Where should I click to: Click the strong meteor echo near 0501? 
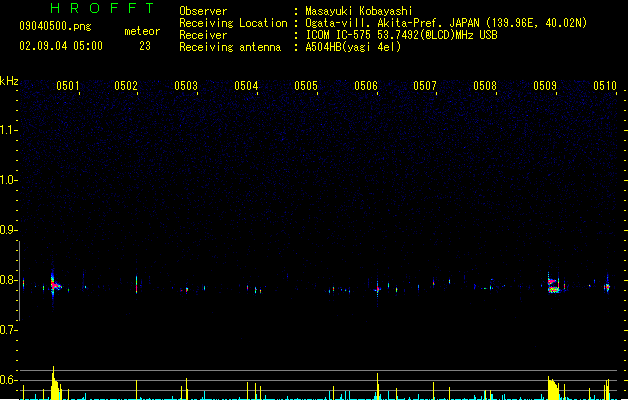tap(55, 284)
